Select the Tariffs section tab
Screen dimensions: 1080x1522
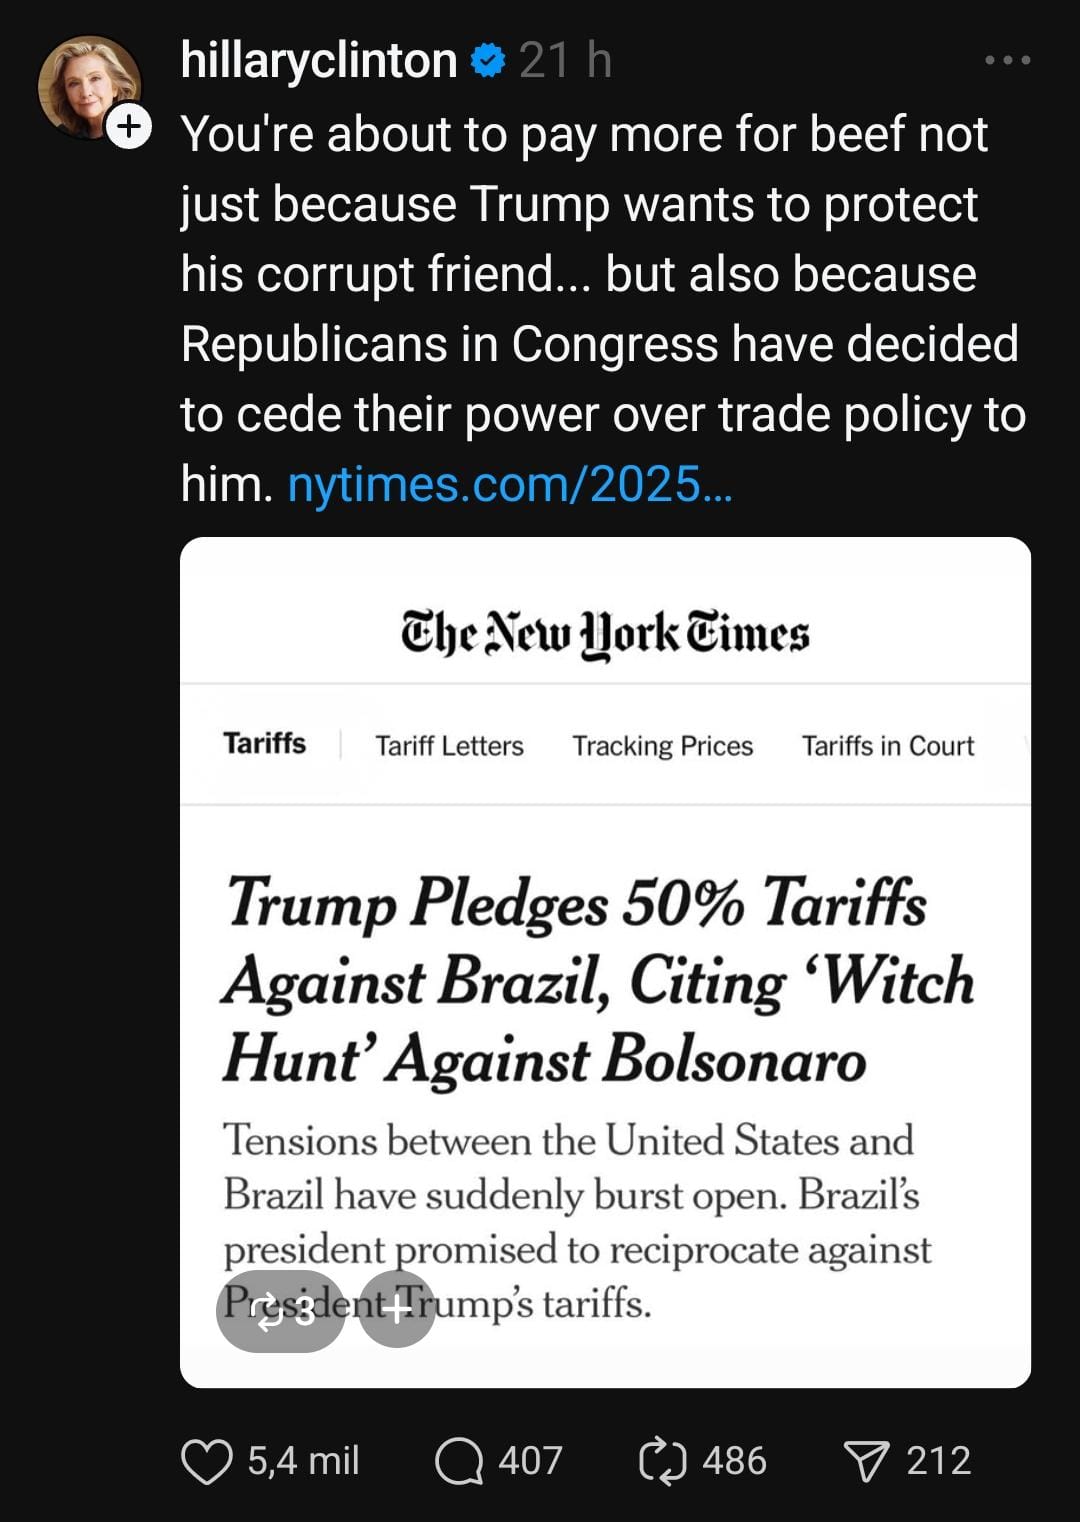point(265,744)
